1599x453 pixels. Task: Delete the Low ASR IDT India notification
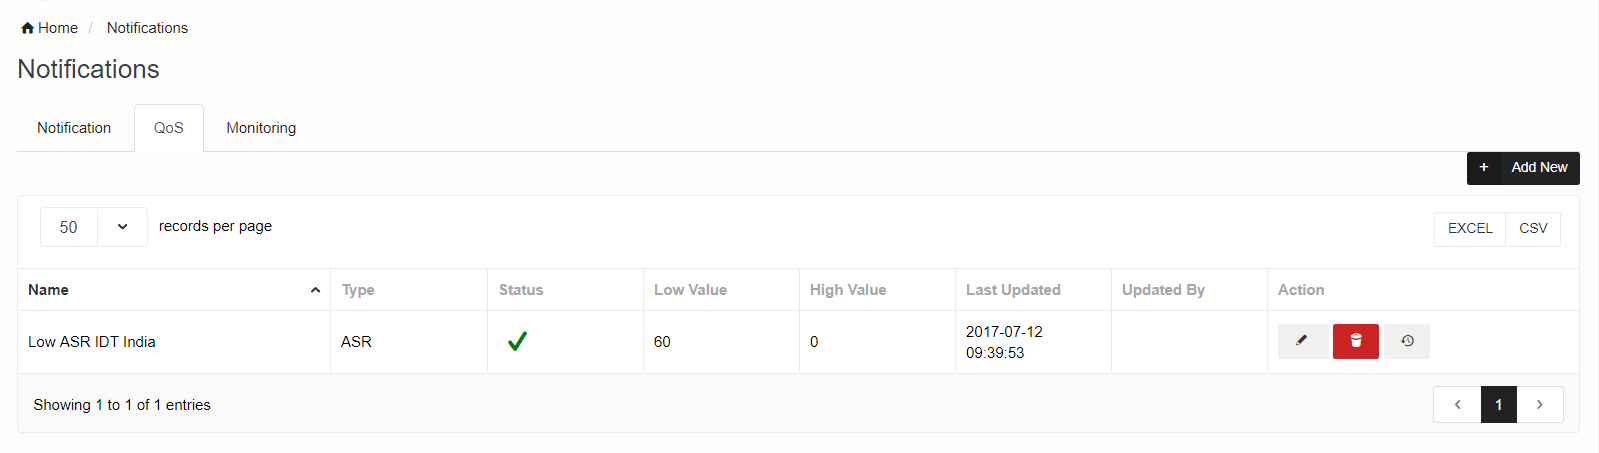(1355, 341)
